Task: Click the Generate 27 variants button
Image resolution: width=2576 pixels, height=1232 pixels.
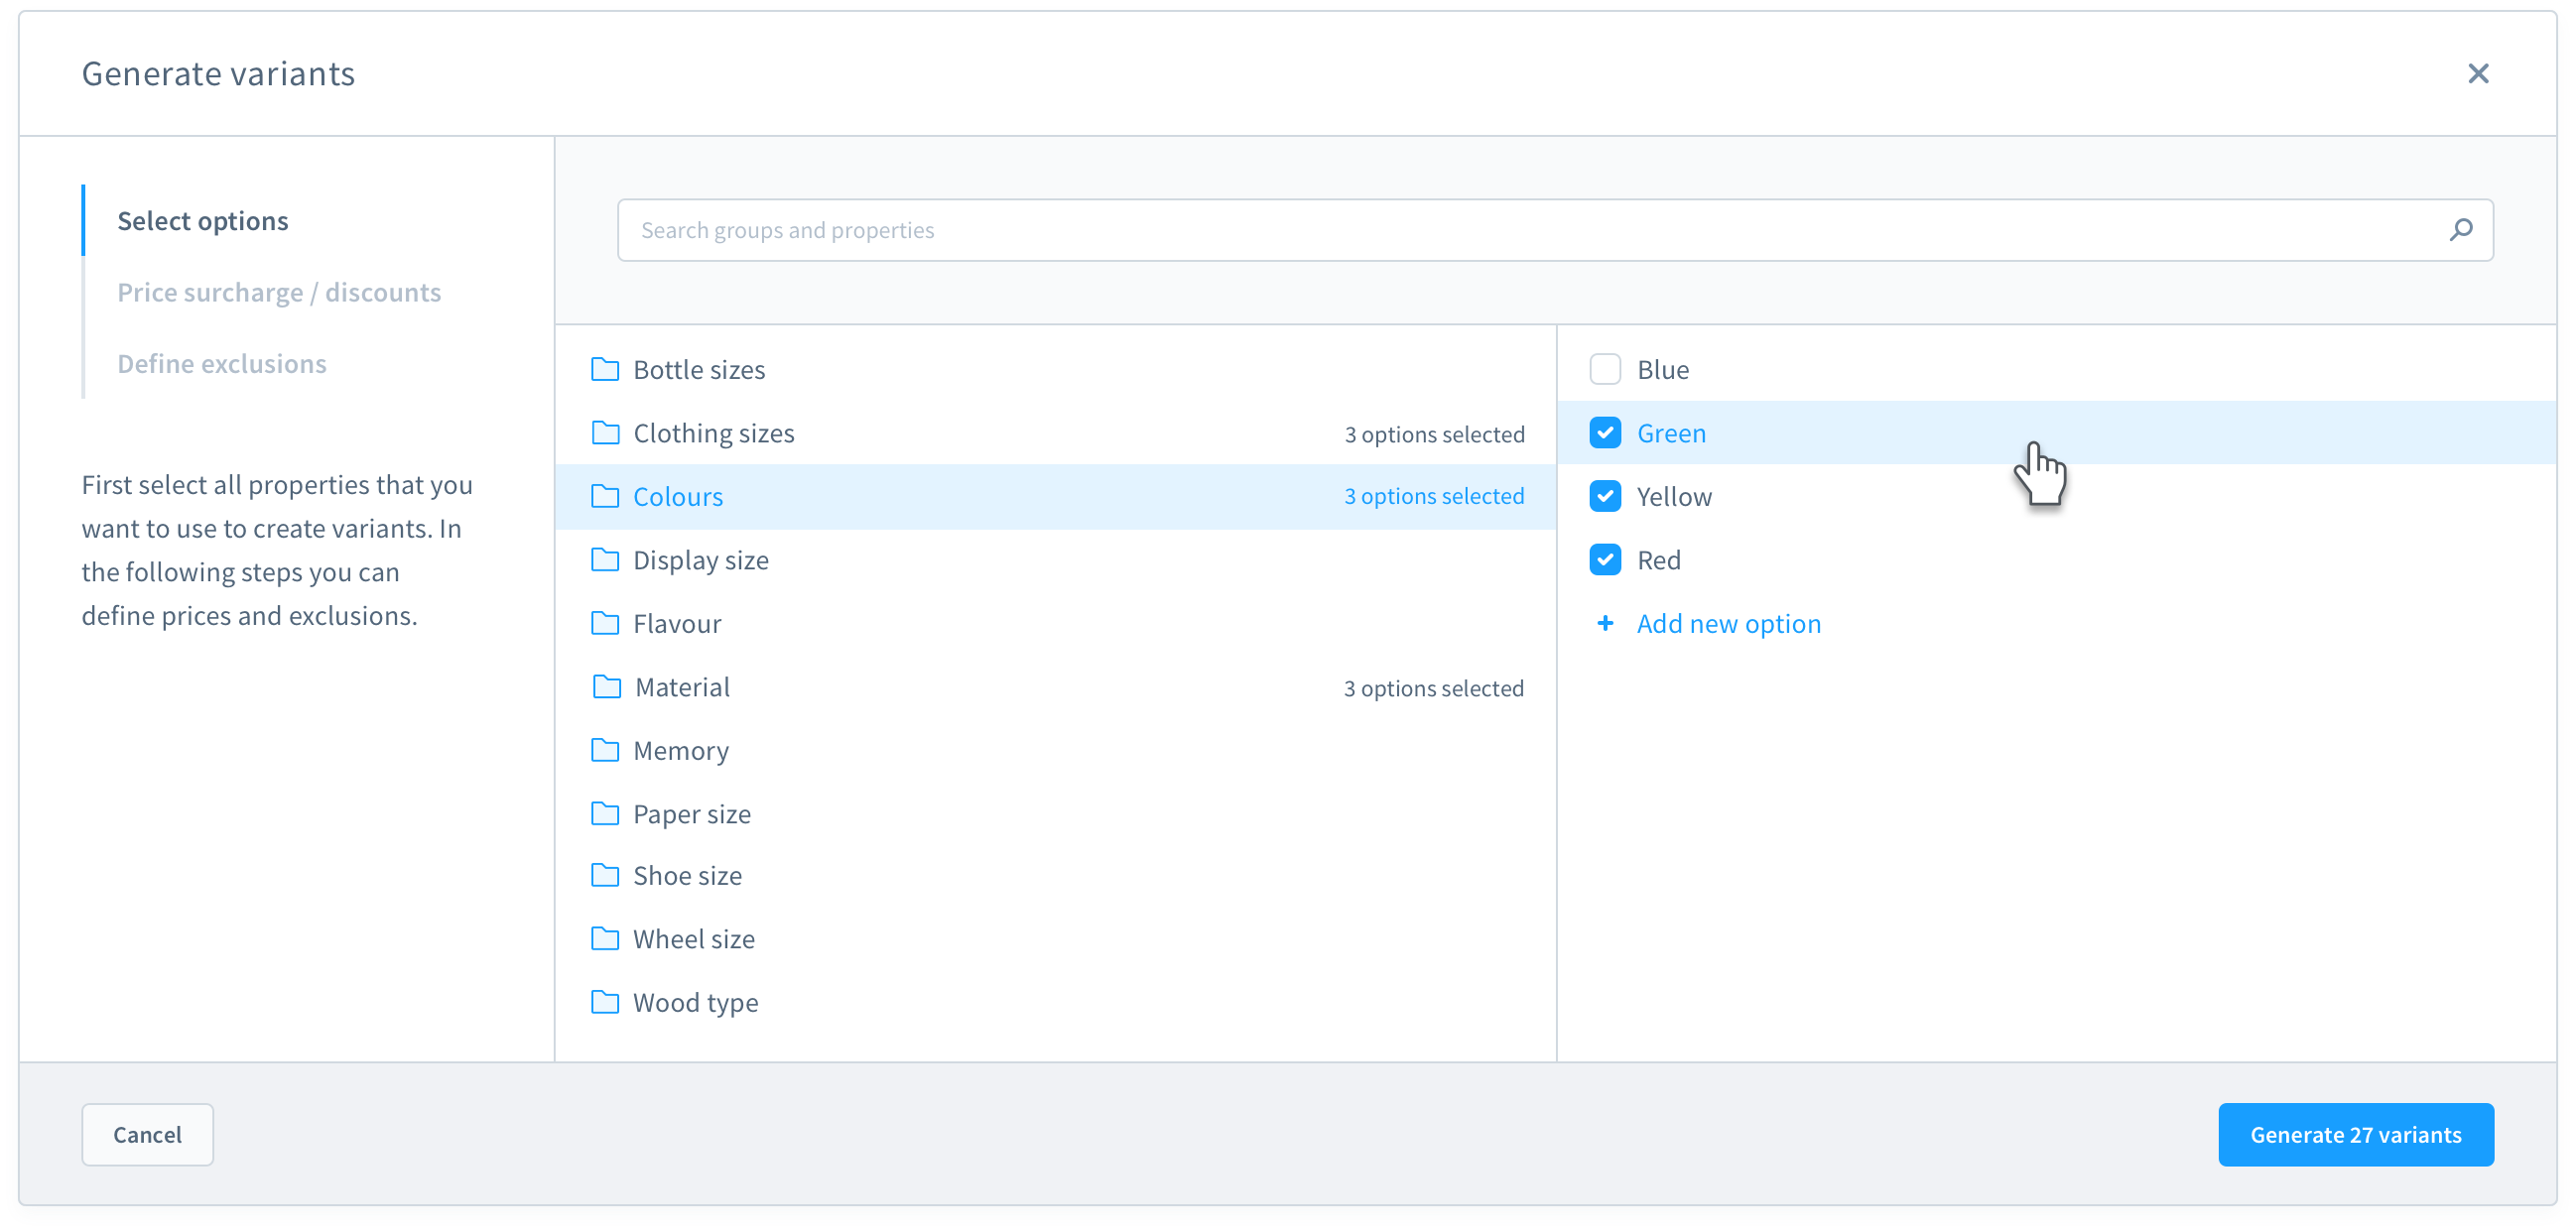Action: pos(2356,1135)
